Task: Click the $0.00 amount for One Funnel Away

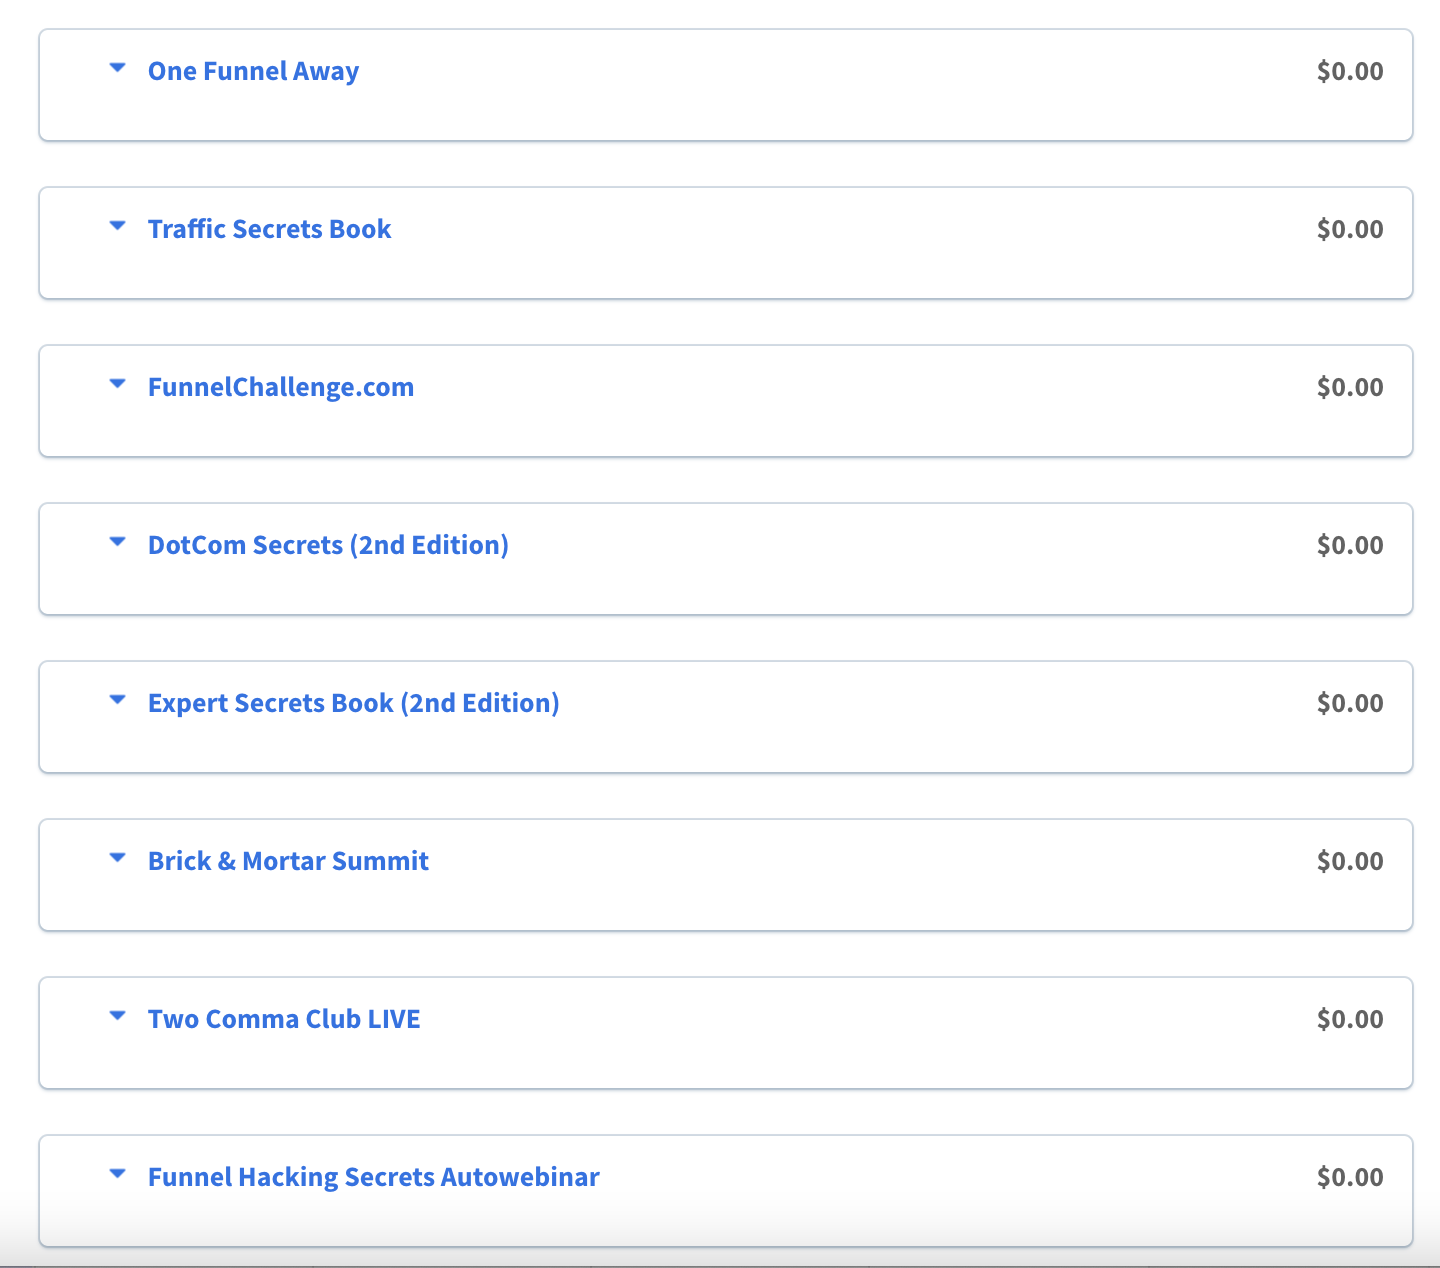Action: (1350, 71)
